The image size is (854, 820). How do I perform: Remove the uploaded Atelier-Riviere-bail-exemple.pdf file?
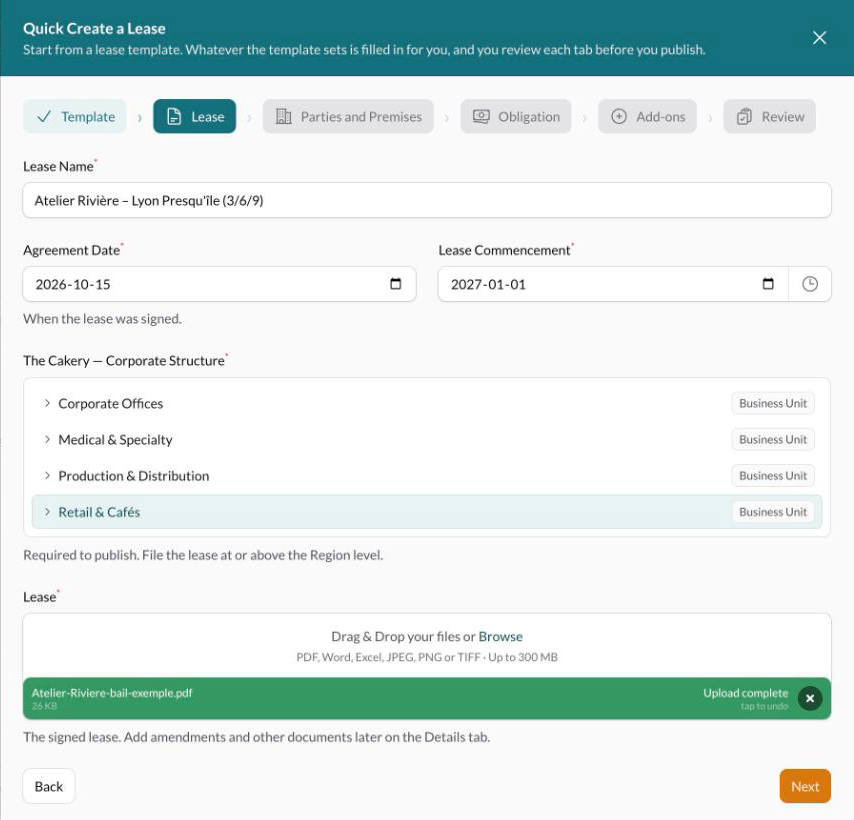coord(810,699)
